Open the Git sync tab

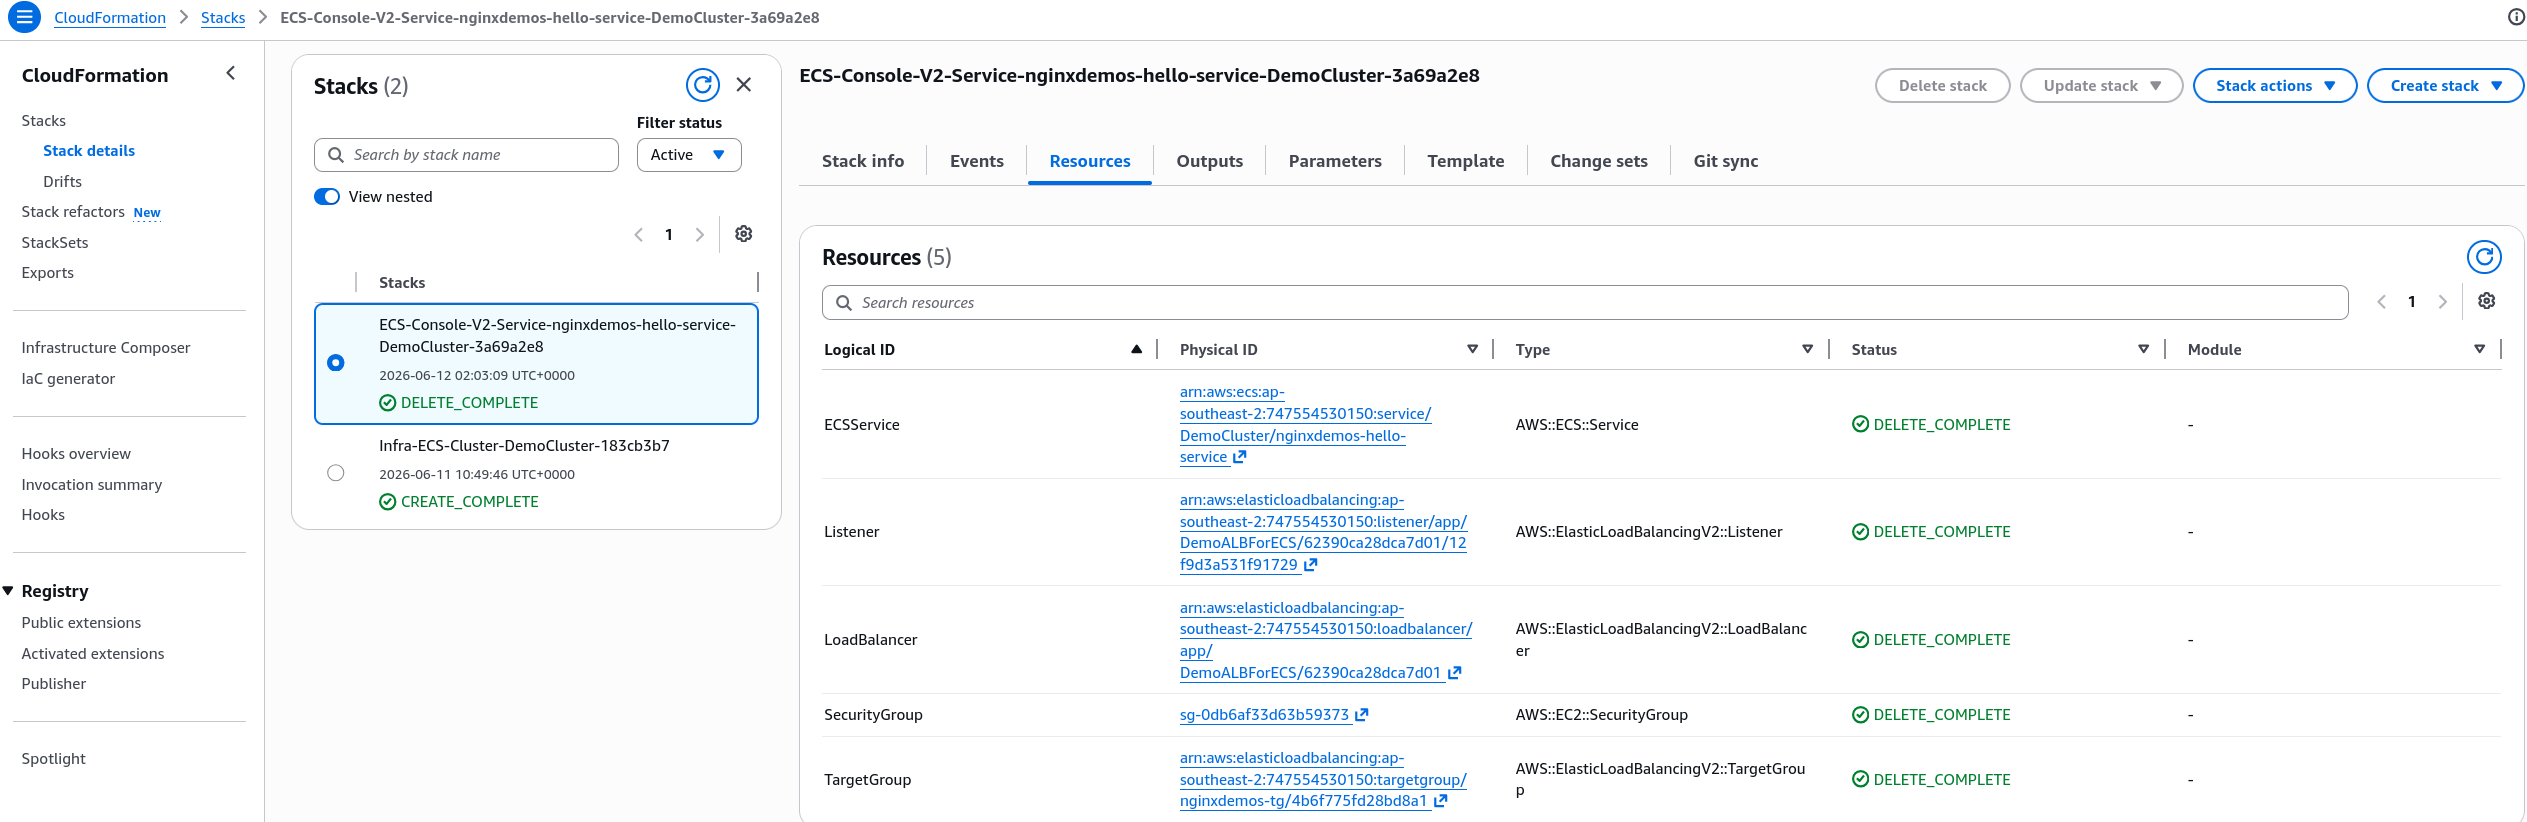point(1726,161)
